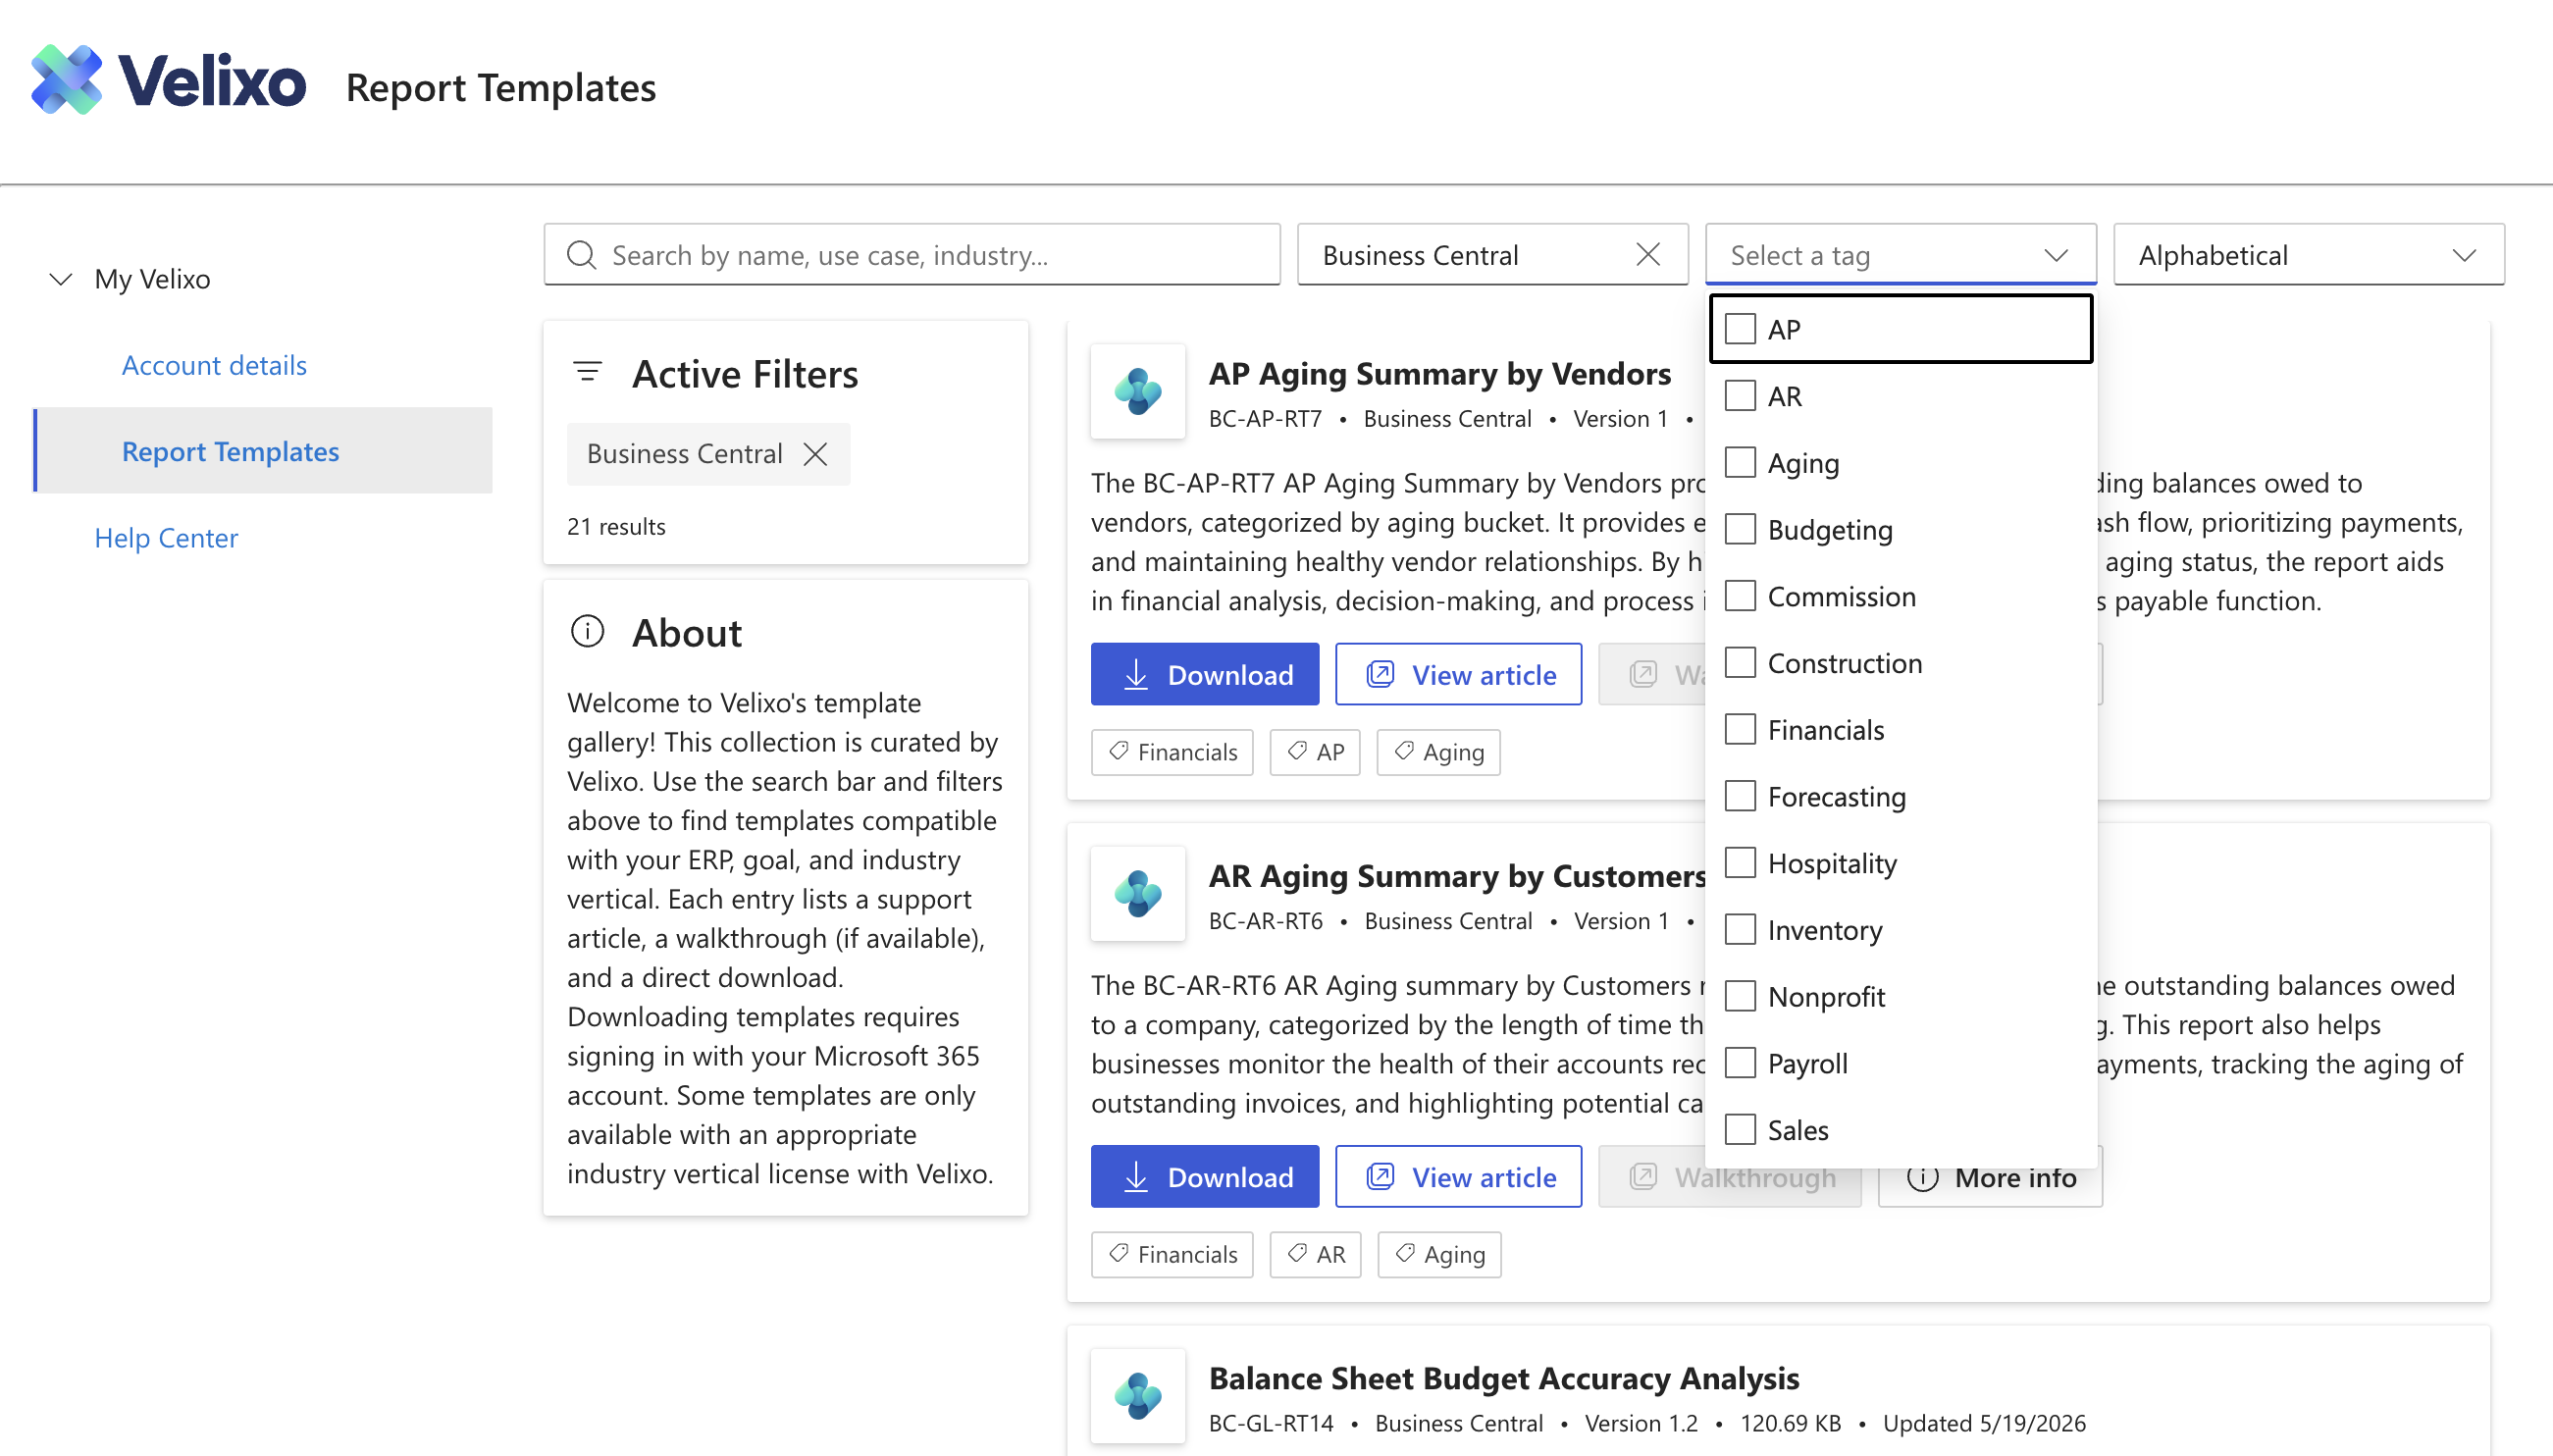Click tag icon on AP card Aging tag
This screenshot has height=1456, width=2553.
1404,751
